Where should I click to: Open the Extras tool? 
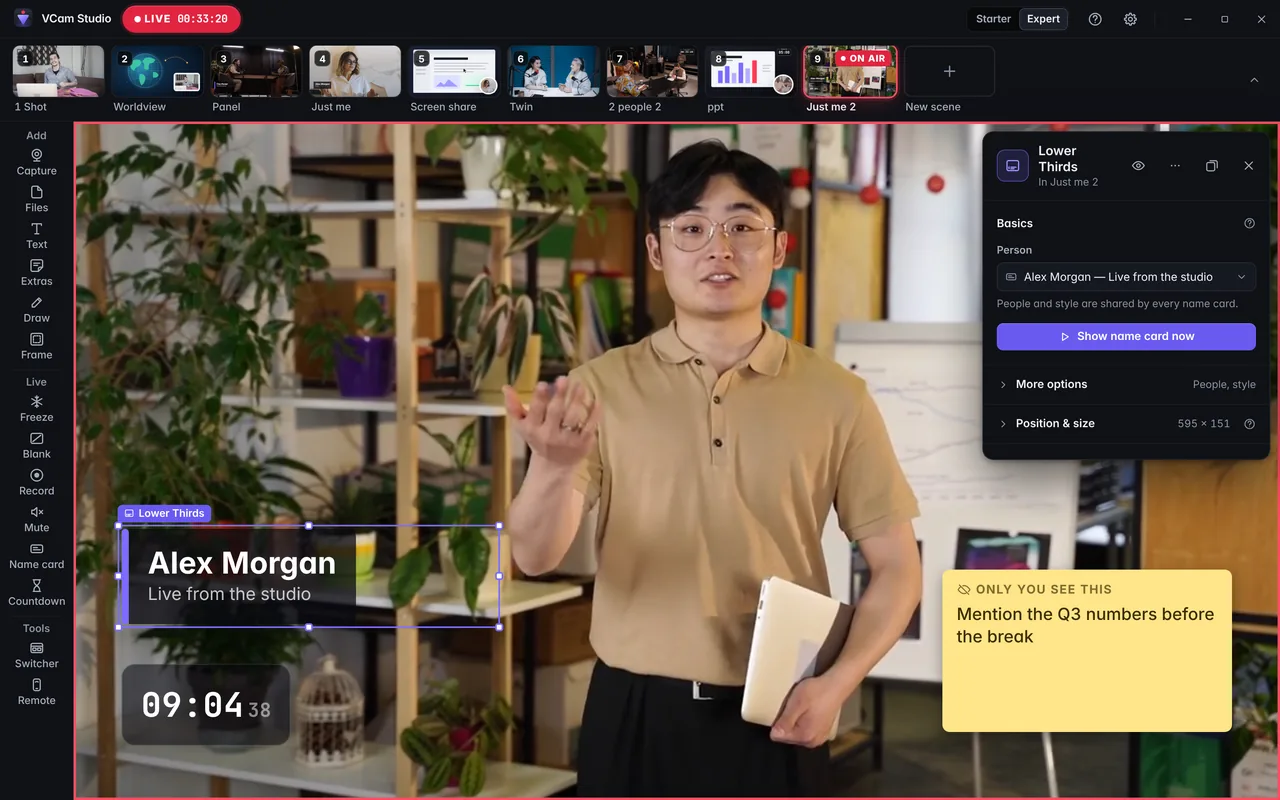(x=36, y=273)
